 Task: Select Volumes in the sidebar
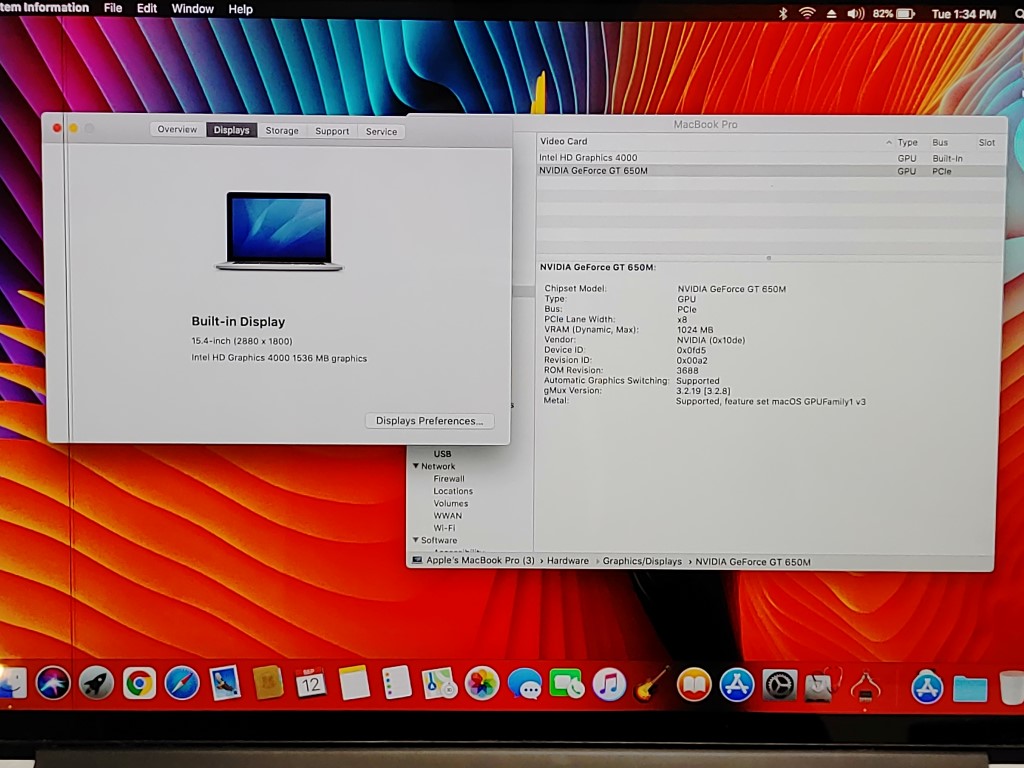tap(451, 504)
